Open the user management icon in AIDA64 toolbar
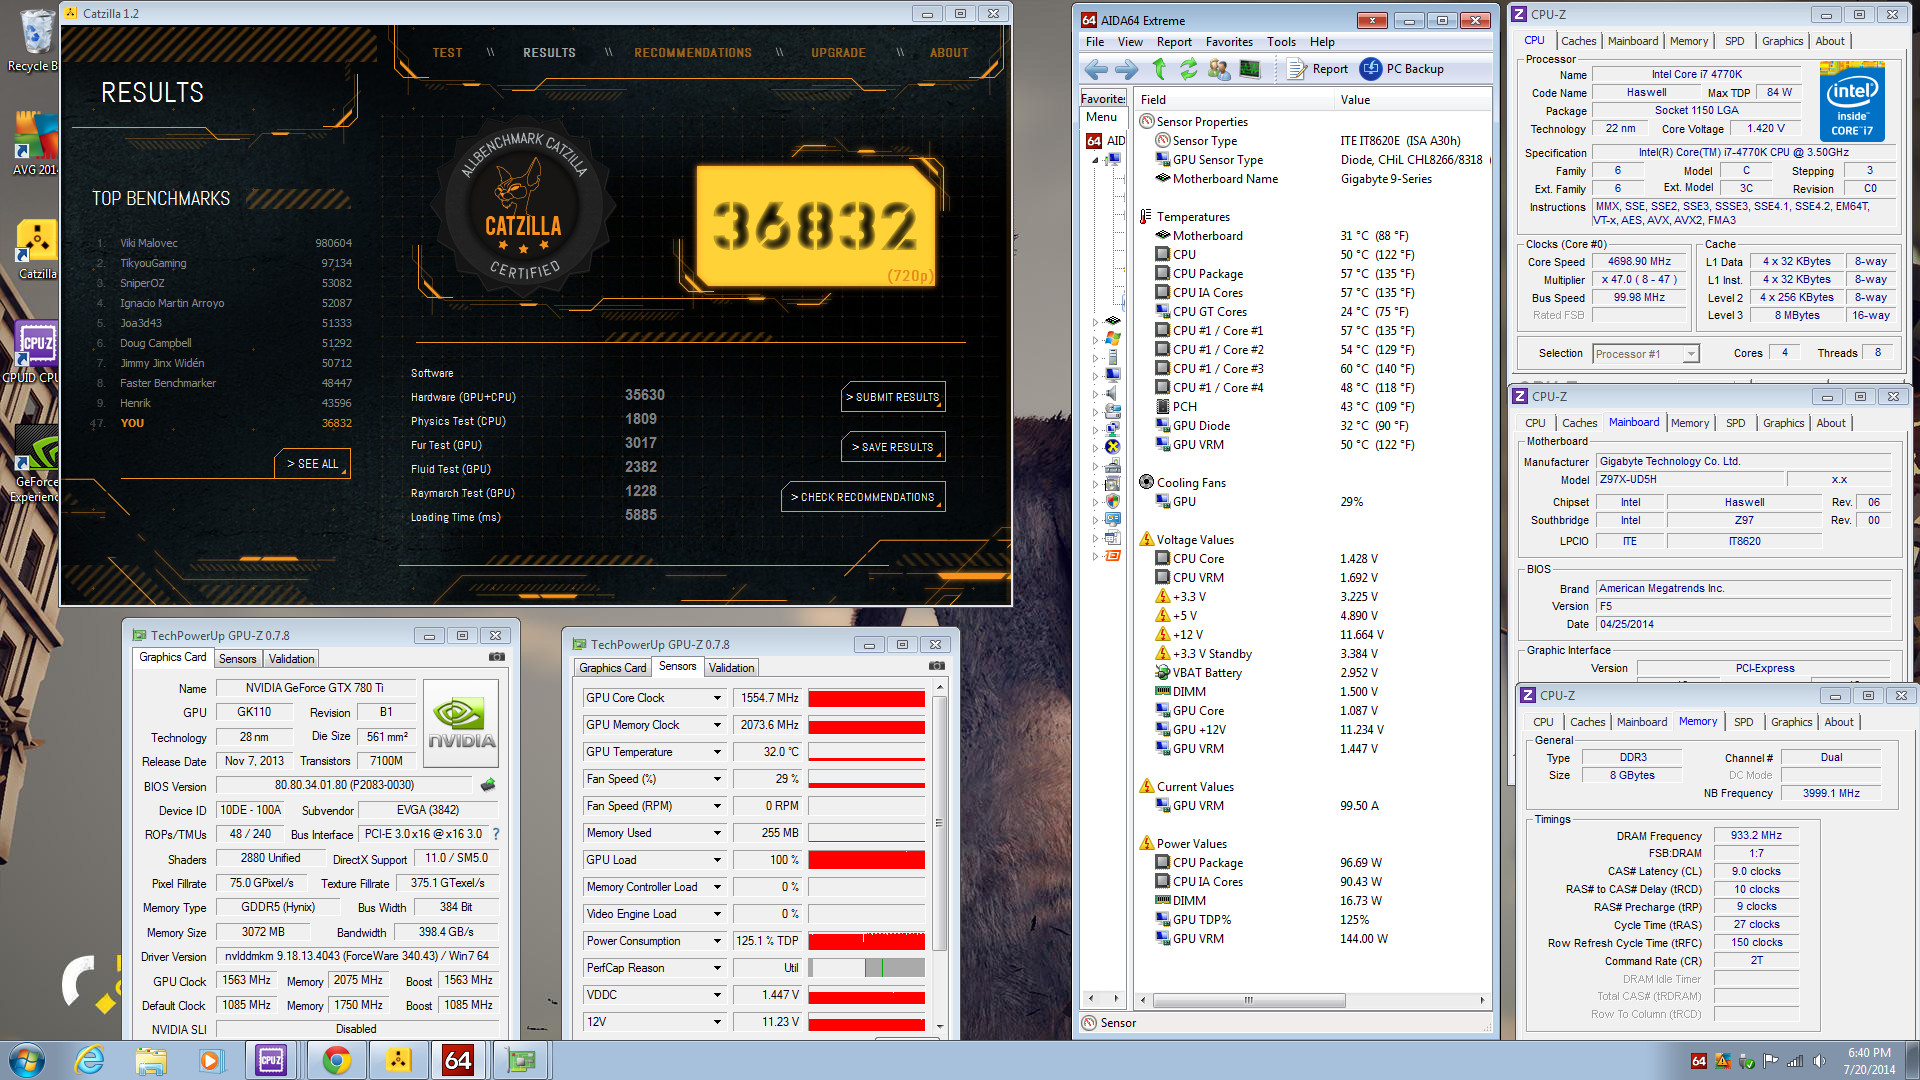The height and width of the screenshot is (1080, 1920). (x=1218, y=69)
